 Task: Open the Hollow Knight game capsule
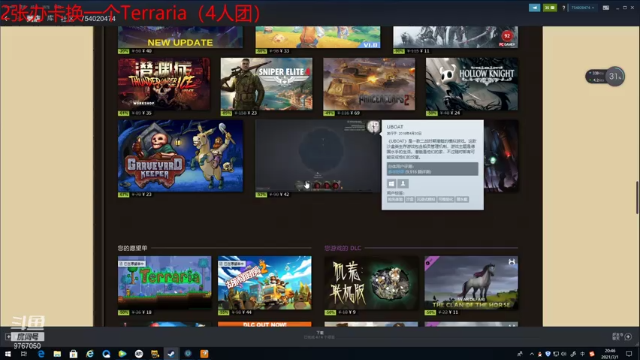[472, 84]
